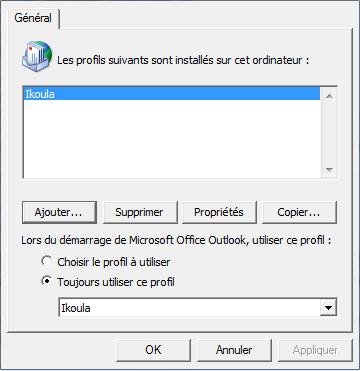
Task: Click the empty area of the profiles list
Action: click(x=172, y=138)
